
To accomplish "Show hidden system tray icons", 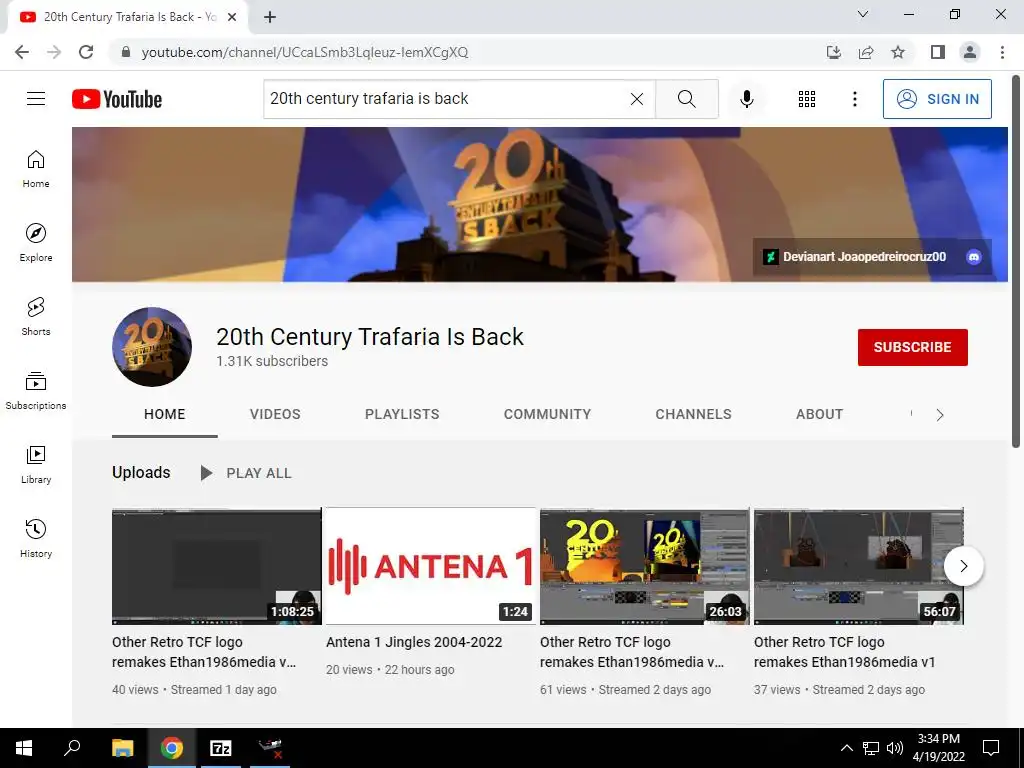I will tap(846, 748).
